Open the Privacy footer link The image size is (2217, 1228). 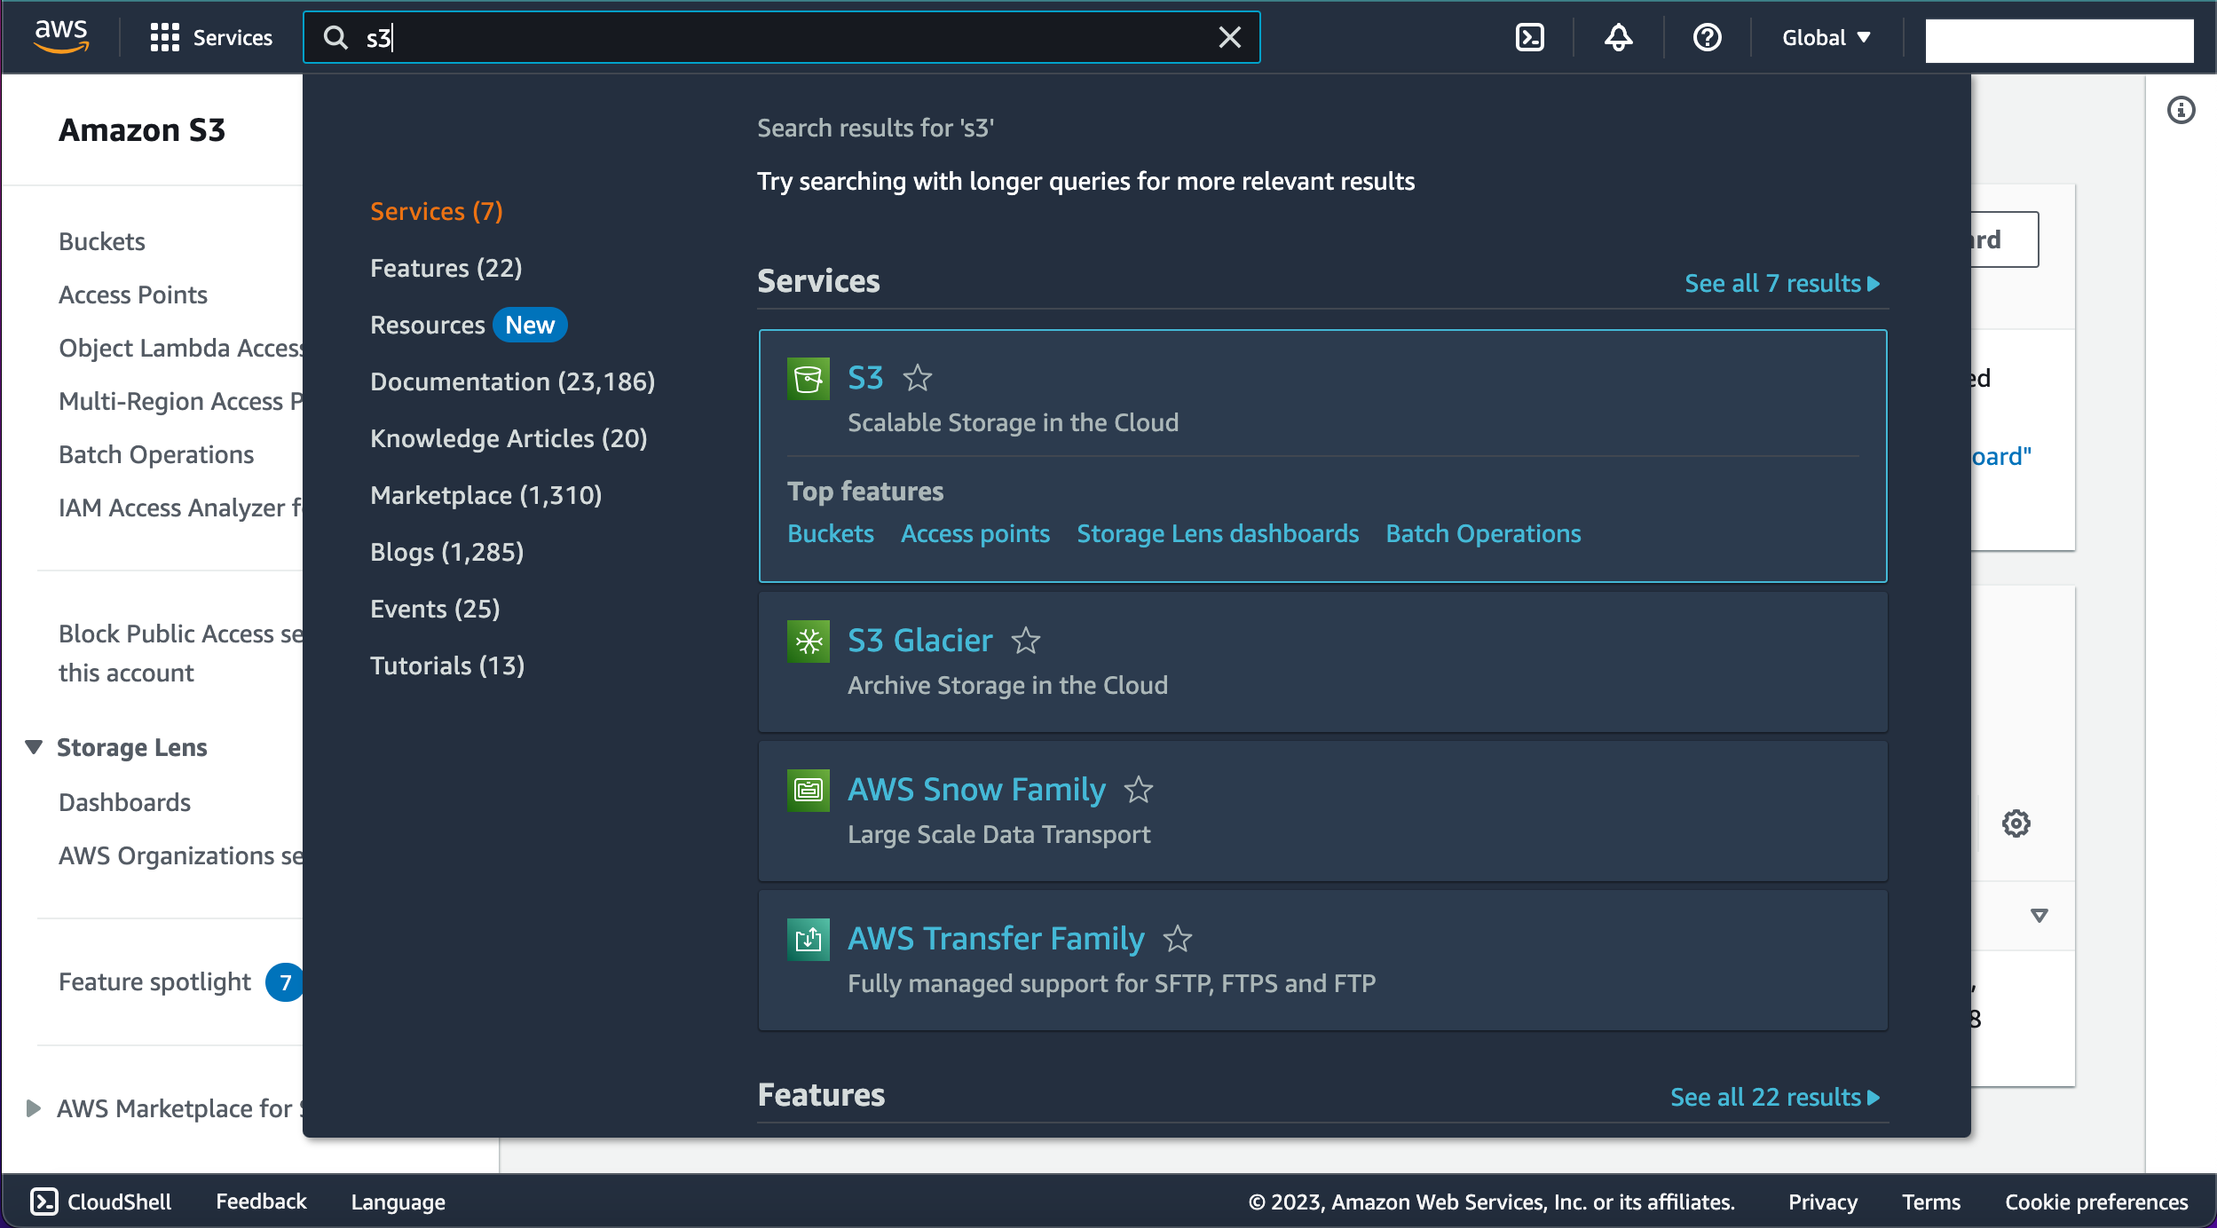click(x=1823, y=1202)
